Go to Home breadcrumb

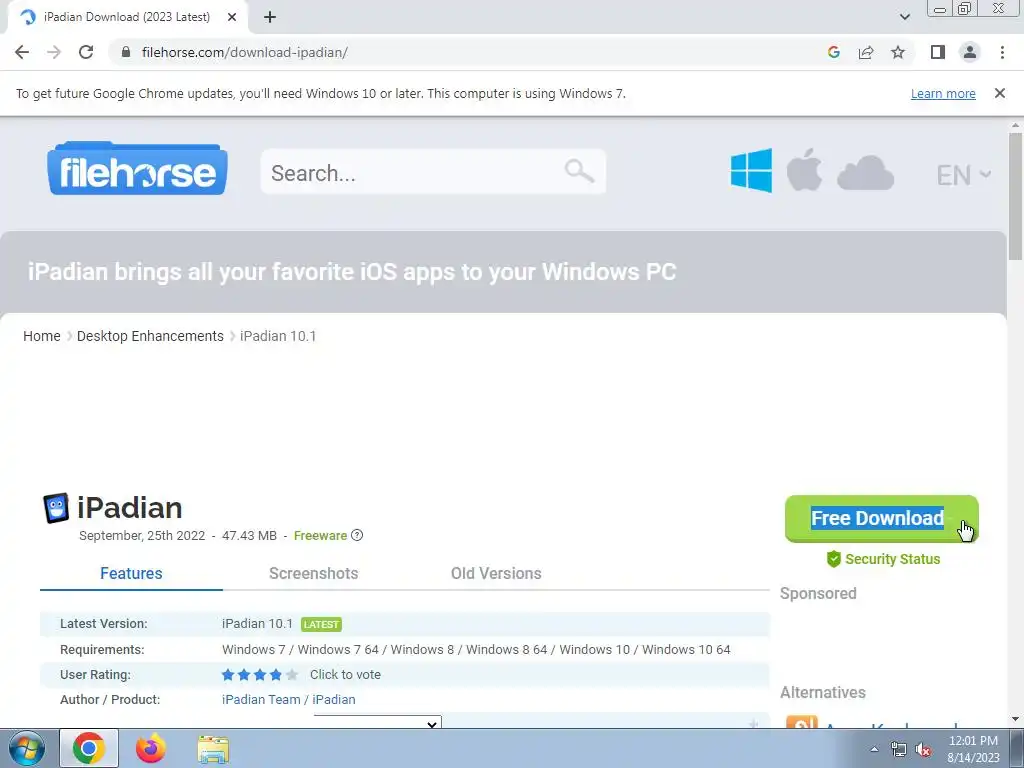point(42,336)
